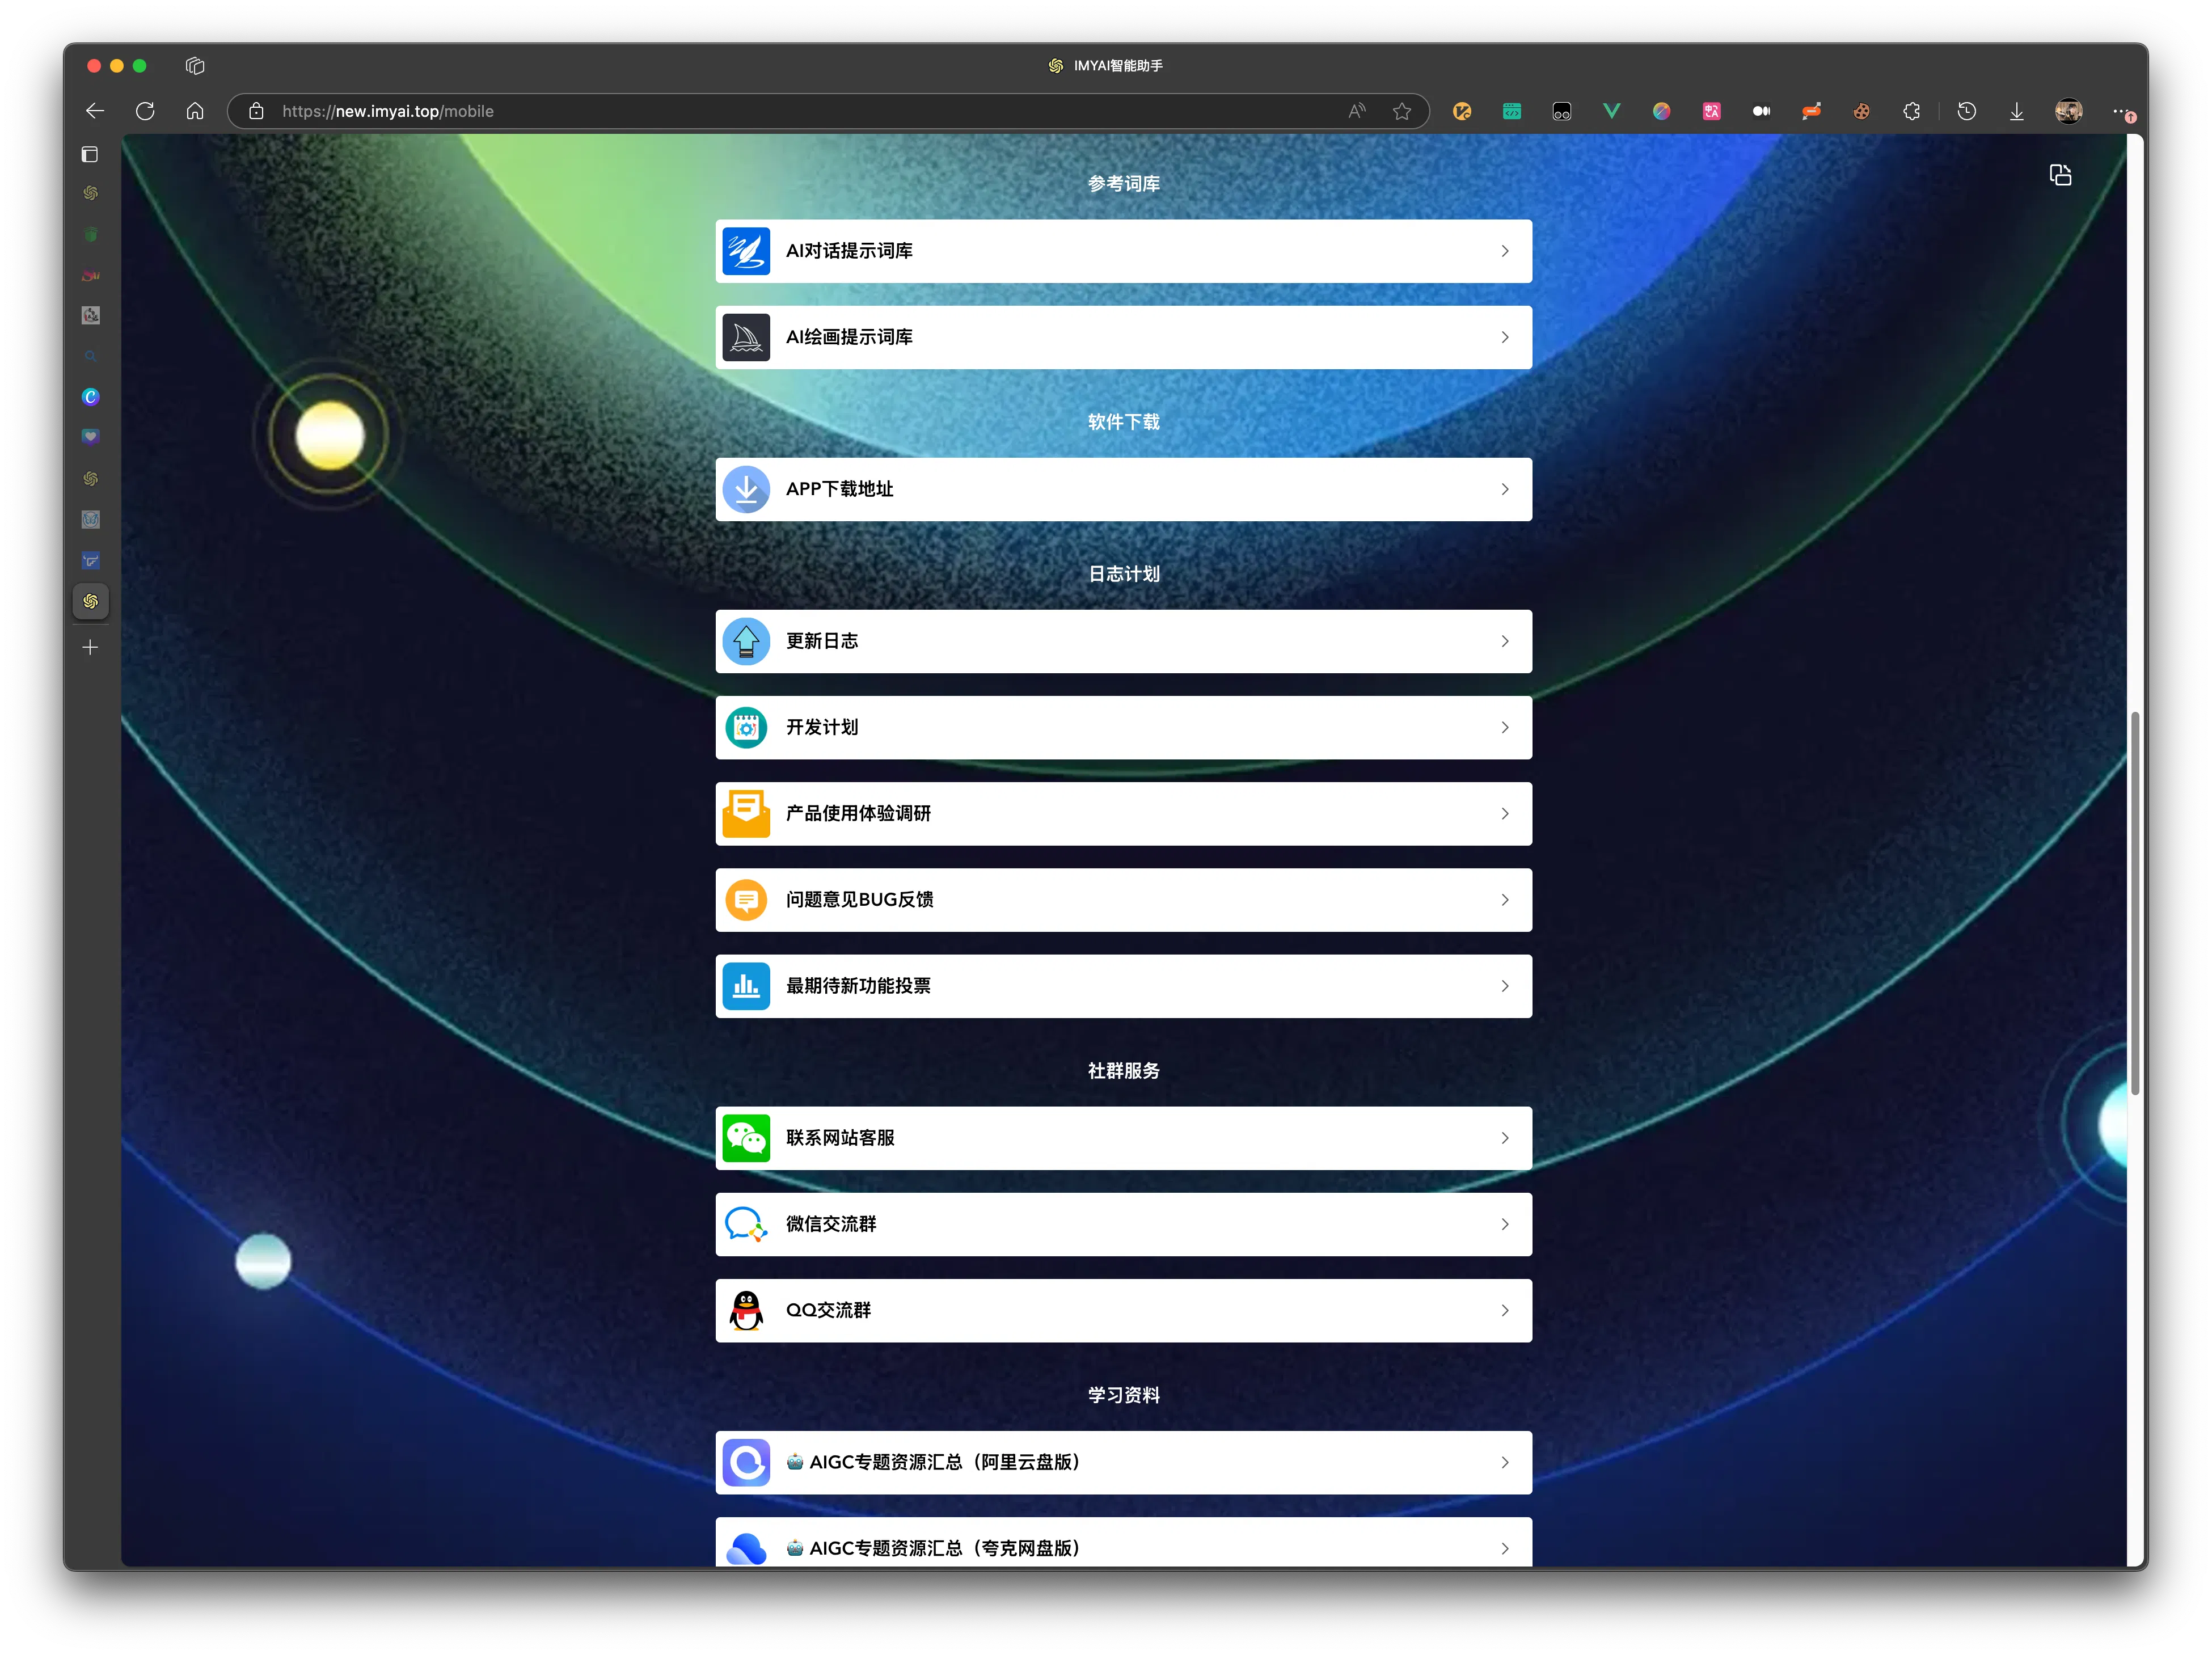Viewport: 2212px width, 1655px height.
Task: Click the QQ交流群 row chevron
Action: point(1505,1310)
